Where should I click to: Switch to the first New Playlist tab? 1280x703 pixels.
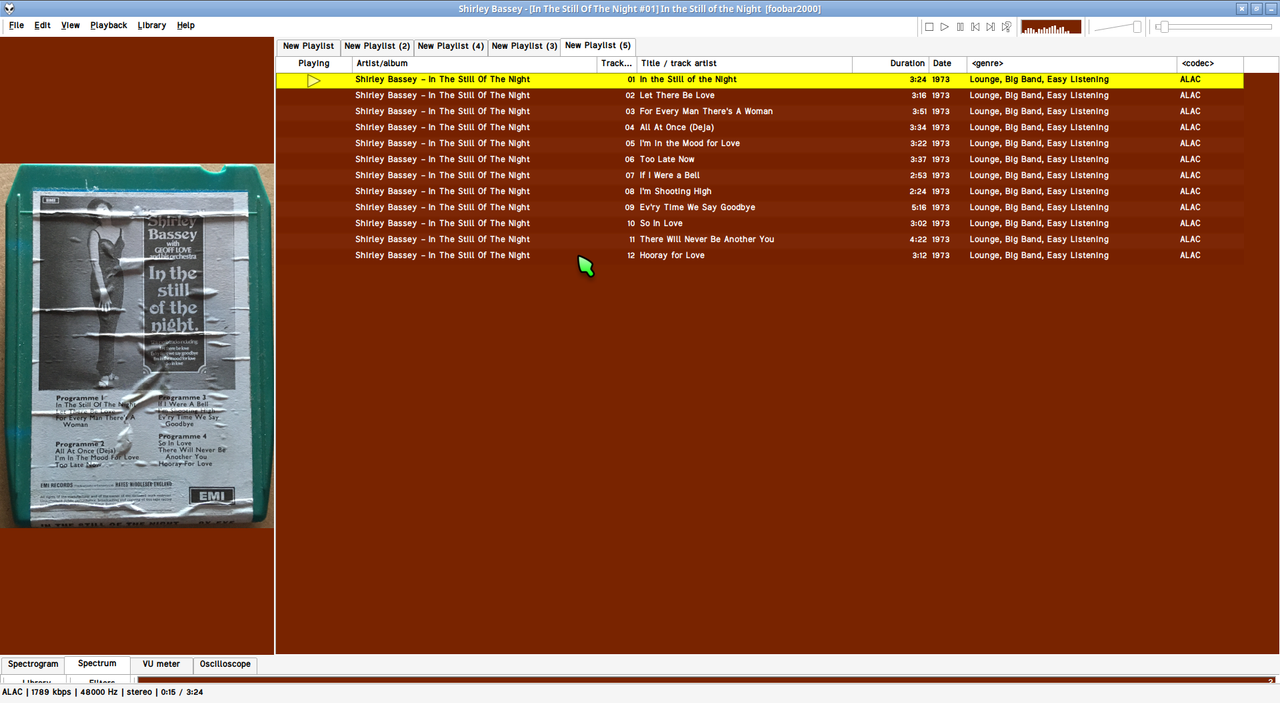click(308, 46)
